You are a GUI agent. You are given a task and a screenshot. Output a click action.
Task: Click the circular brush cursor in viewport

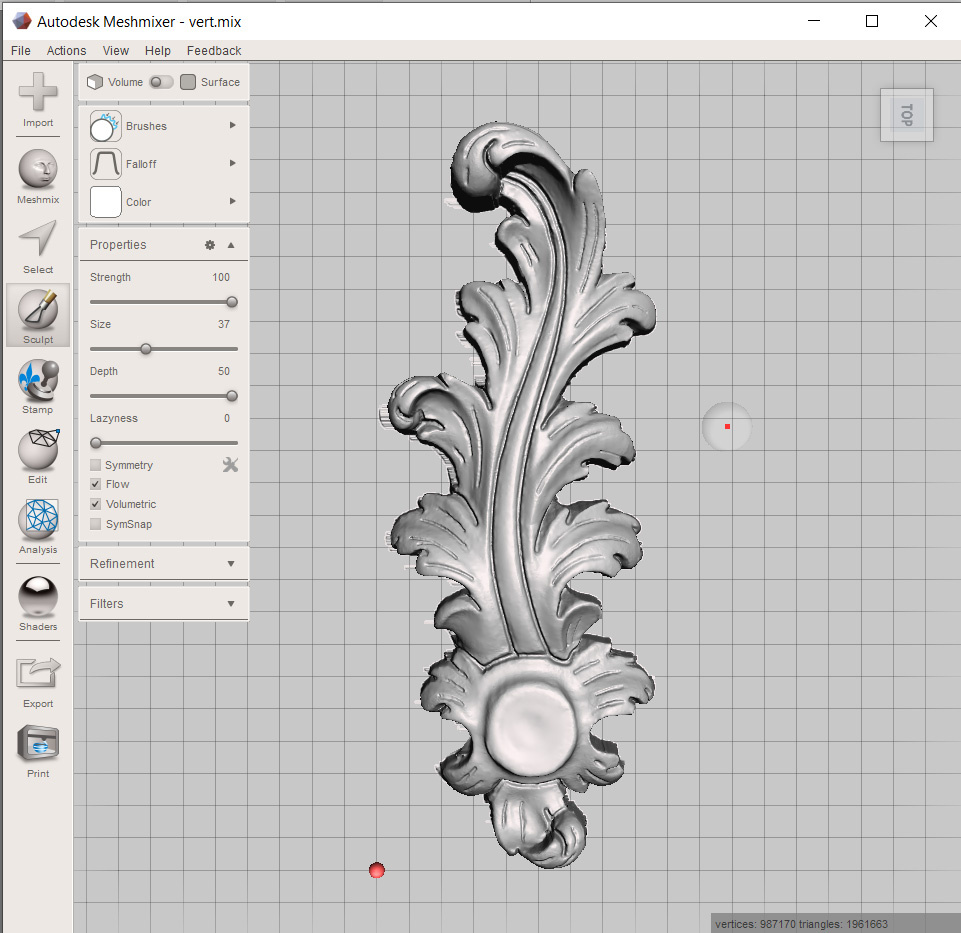click(727, 426)
